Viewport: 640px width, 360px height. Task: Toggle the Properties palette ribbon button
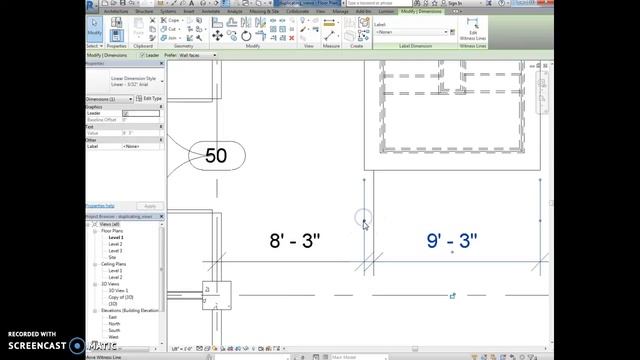pyautogui.click(x=116, y=36)
